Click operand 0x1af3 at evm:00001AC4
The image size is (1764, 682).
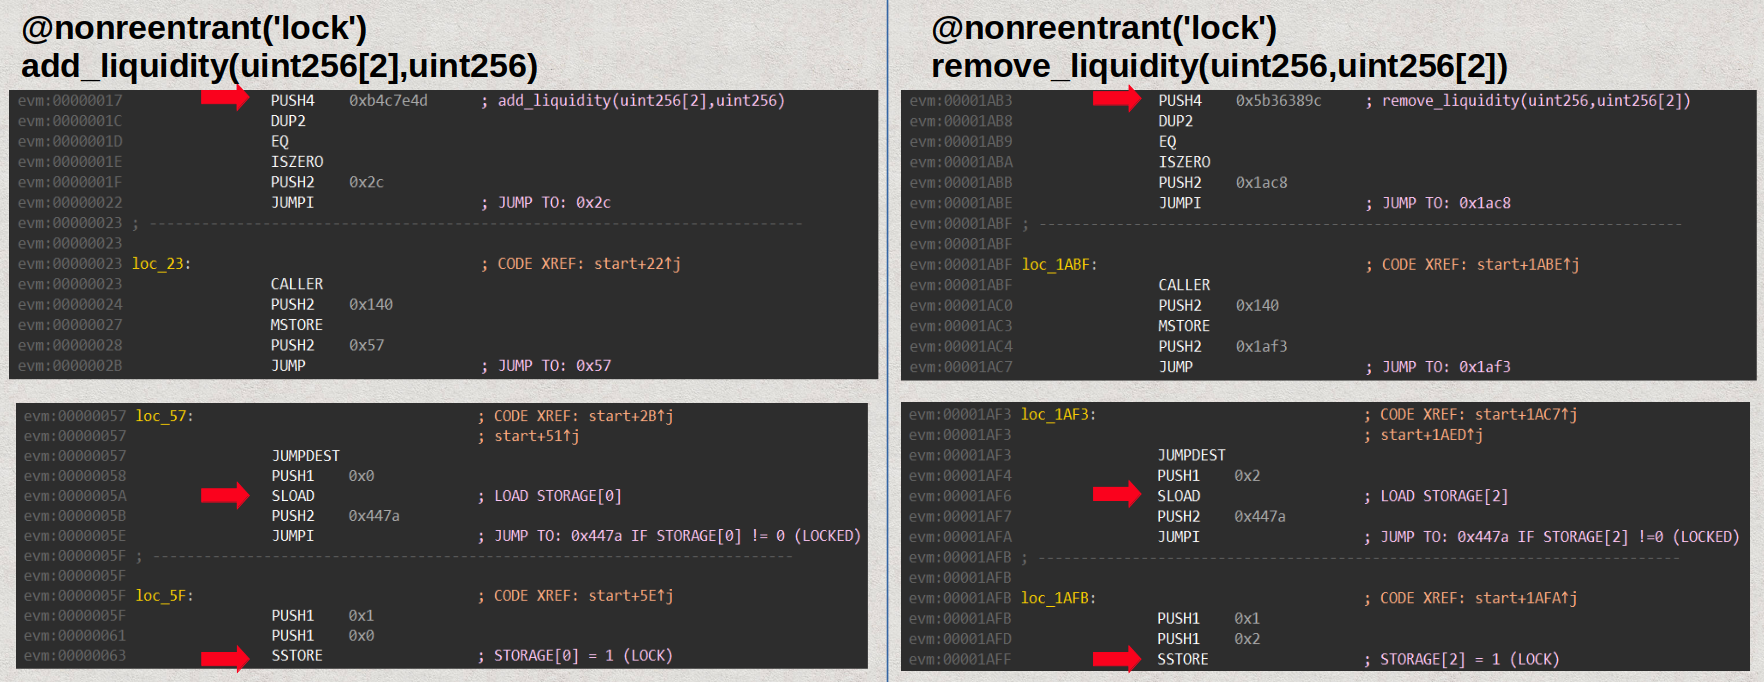coord(1262,347)
